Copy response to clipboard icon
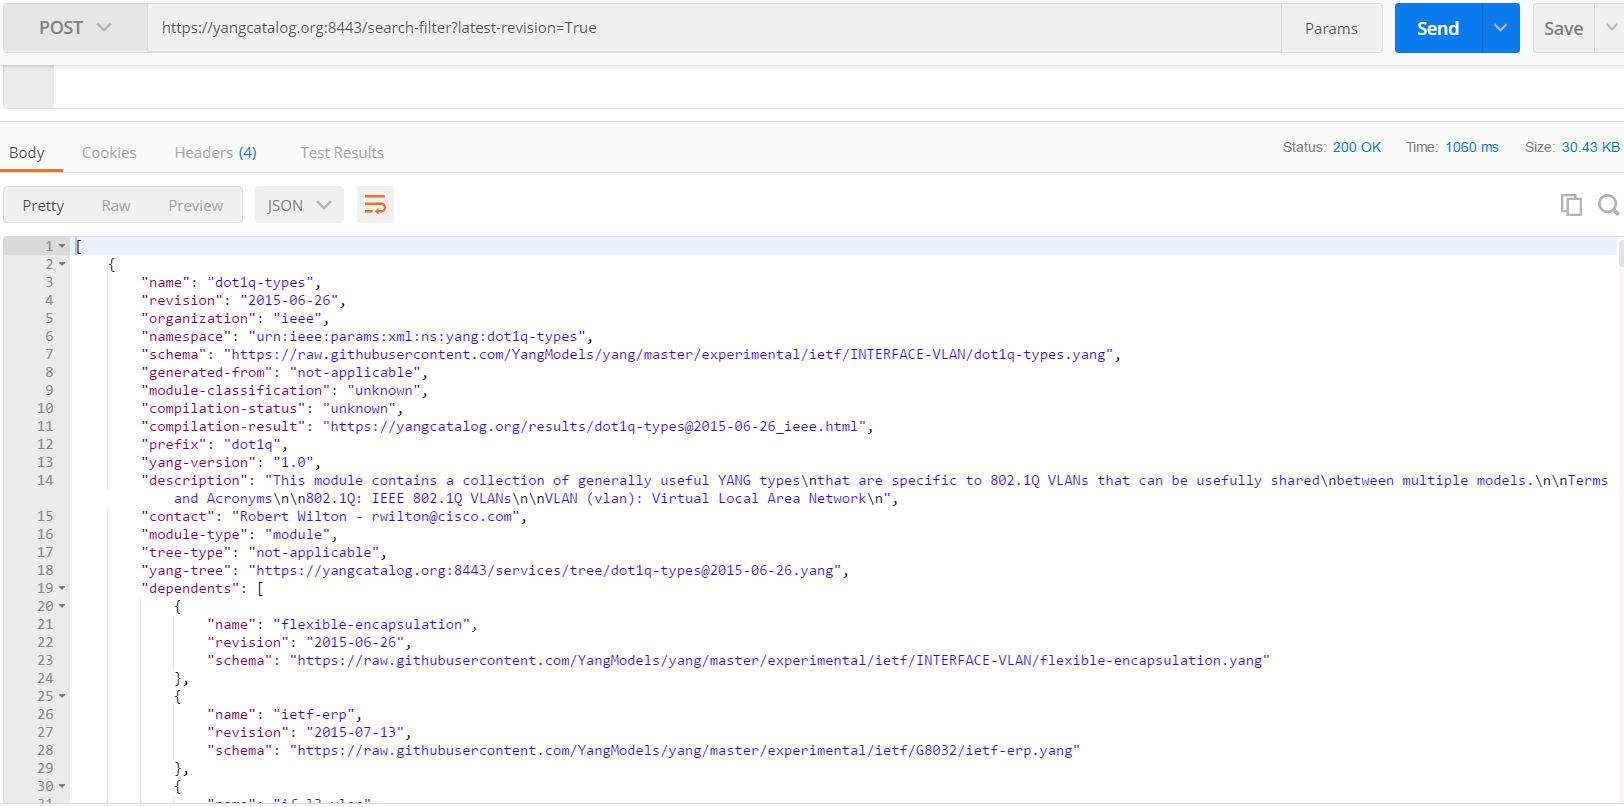1624x807 pixels. click(x=1571, y=205)
